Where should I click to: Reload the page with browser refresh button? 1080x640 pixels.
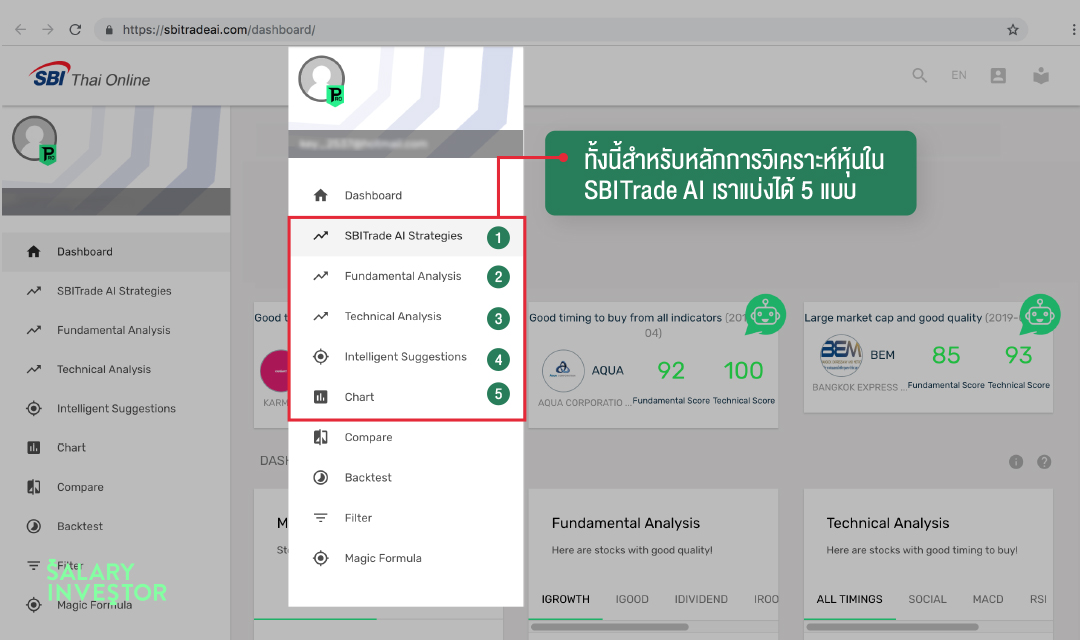tap(75, 30)
